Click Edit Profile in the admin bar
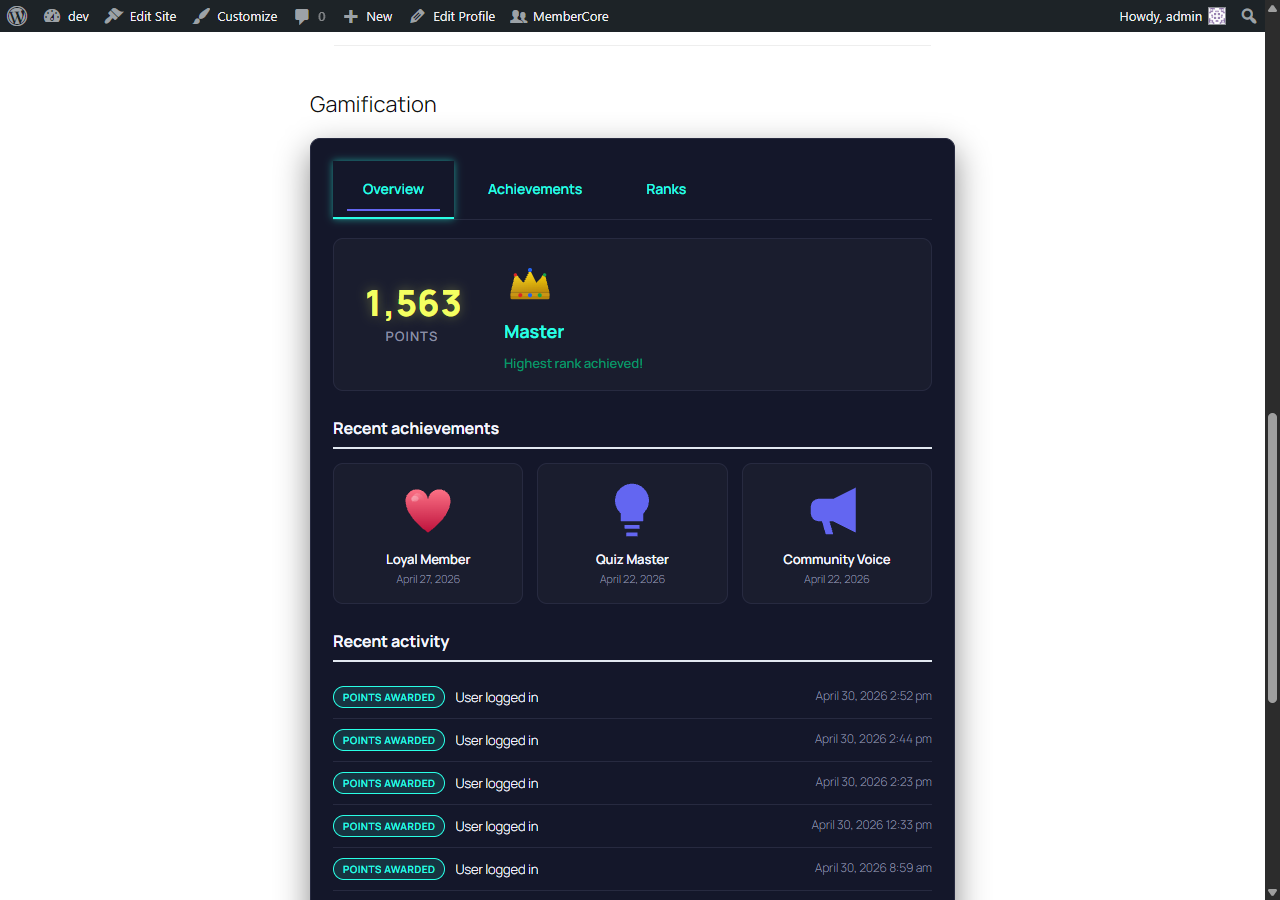 coord(464,16)
